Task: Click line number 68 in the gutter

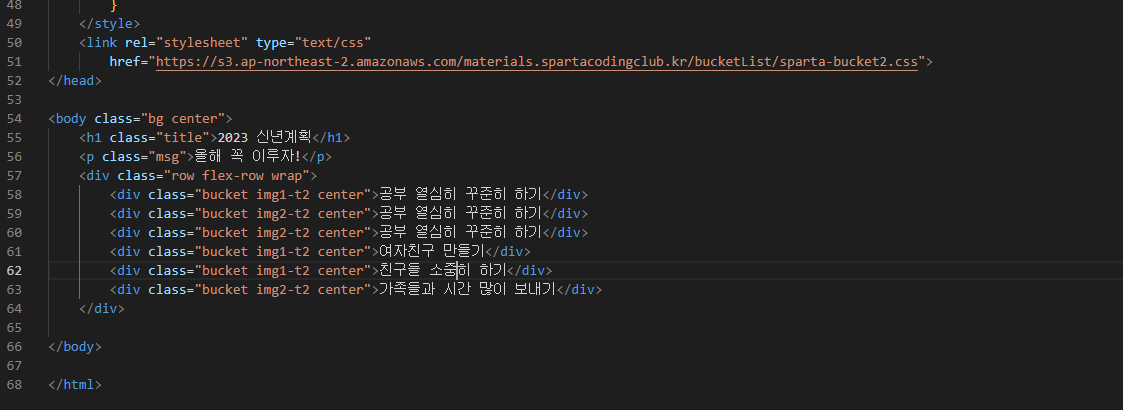Action: pos(14,385)
